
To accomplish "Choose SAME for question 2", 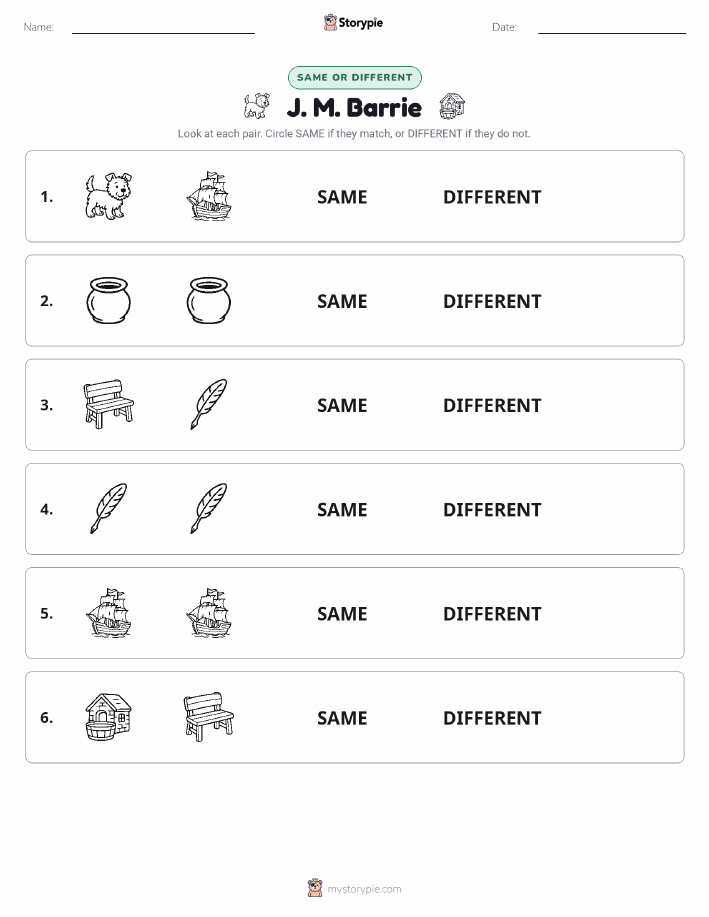I will tap(342, 301).
